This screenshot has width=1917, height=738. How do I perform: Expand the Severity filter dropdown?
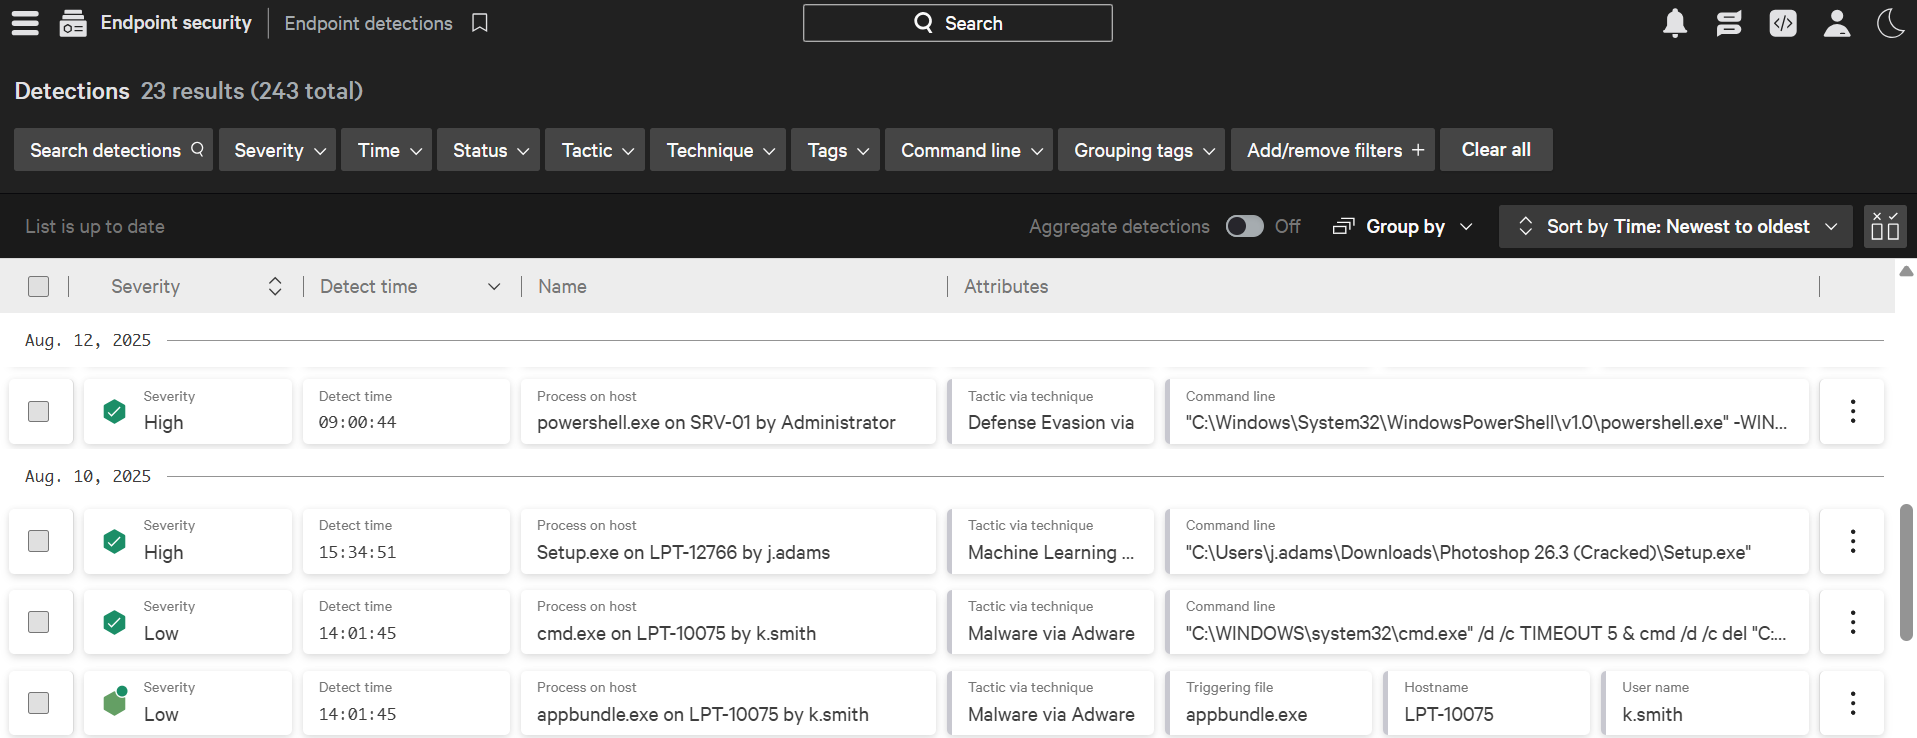278,150
